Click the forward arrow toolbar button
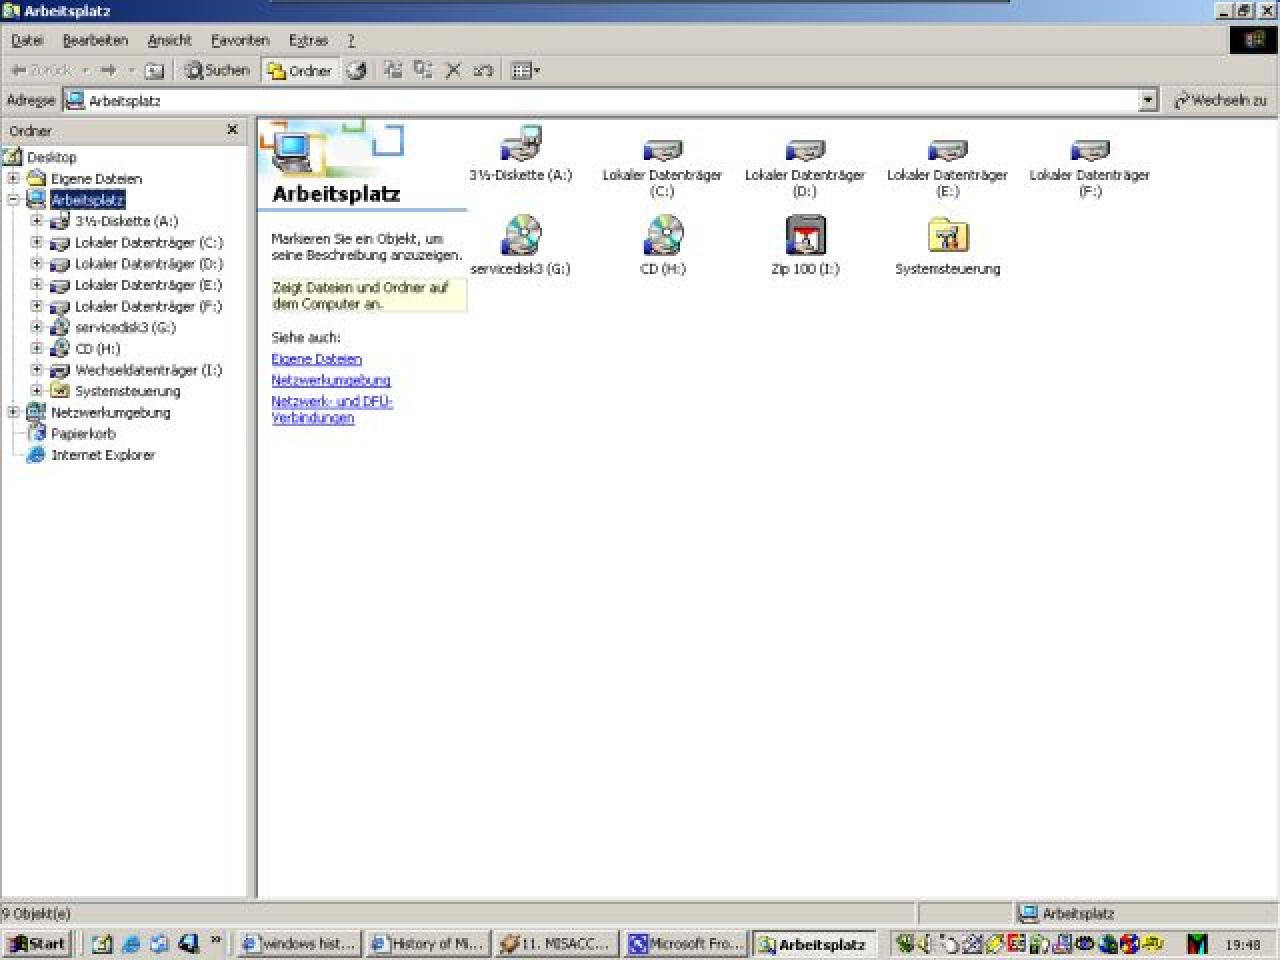 coord(109,70)
